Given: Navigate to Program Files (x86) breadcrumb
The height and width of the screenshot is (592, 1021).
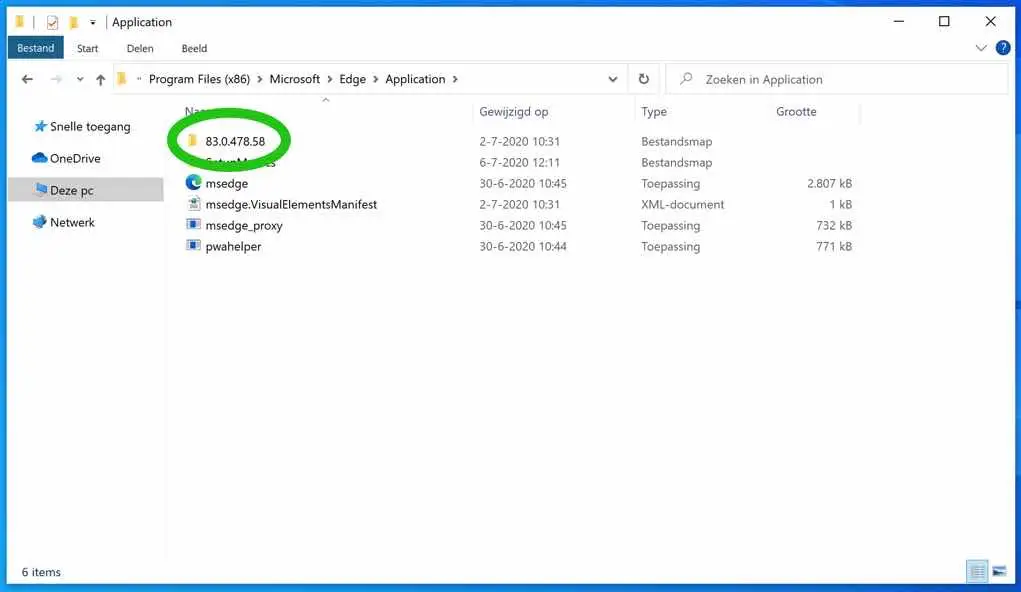Looking at the screenshot, I should [199, 79].
